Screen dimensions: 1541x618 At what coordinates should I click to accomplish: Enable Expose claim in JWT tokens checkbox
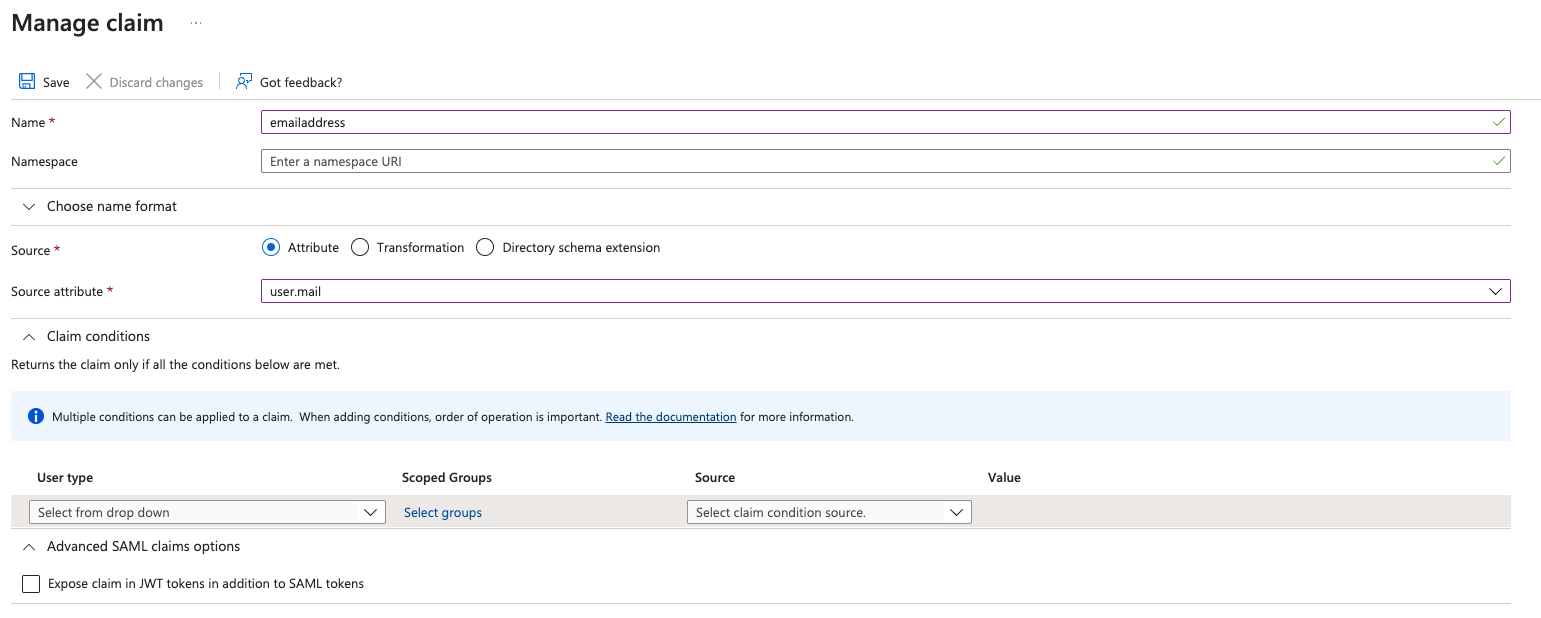point(31,583)
